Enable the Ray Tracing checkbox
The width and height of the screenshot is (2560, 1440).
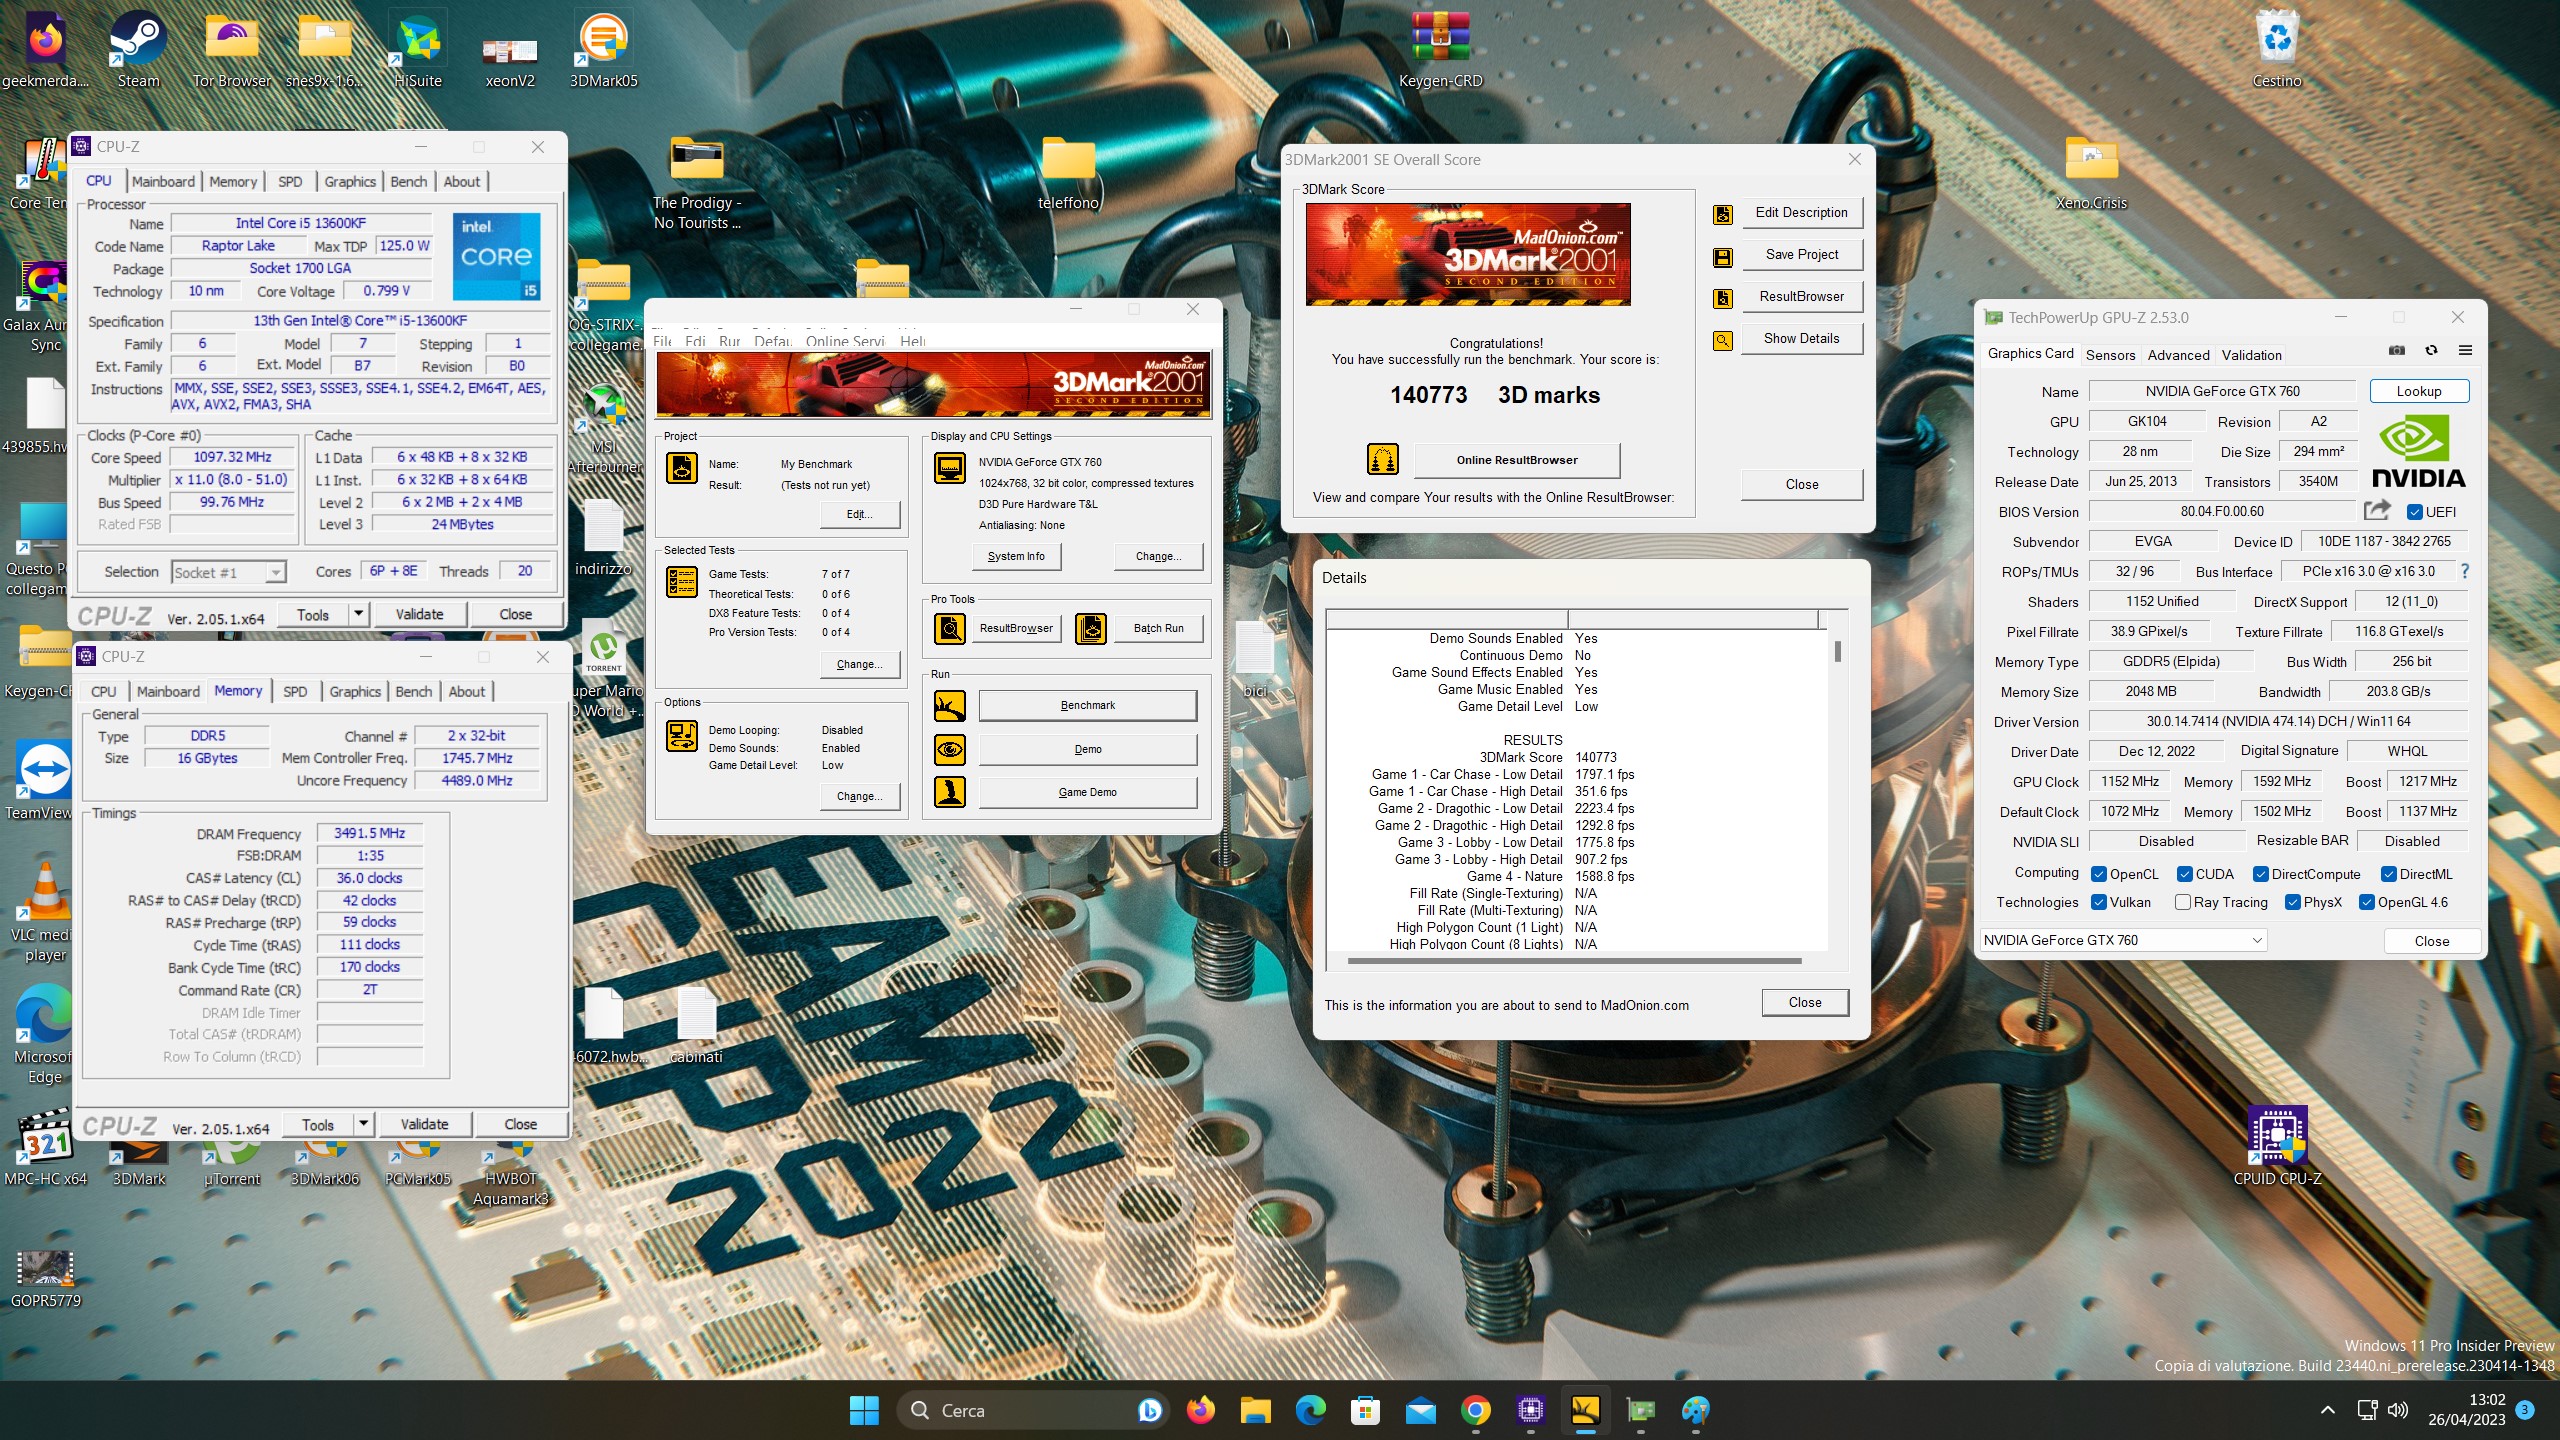pyautogui.click(x=2183, y=902)
